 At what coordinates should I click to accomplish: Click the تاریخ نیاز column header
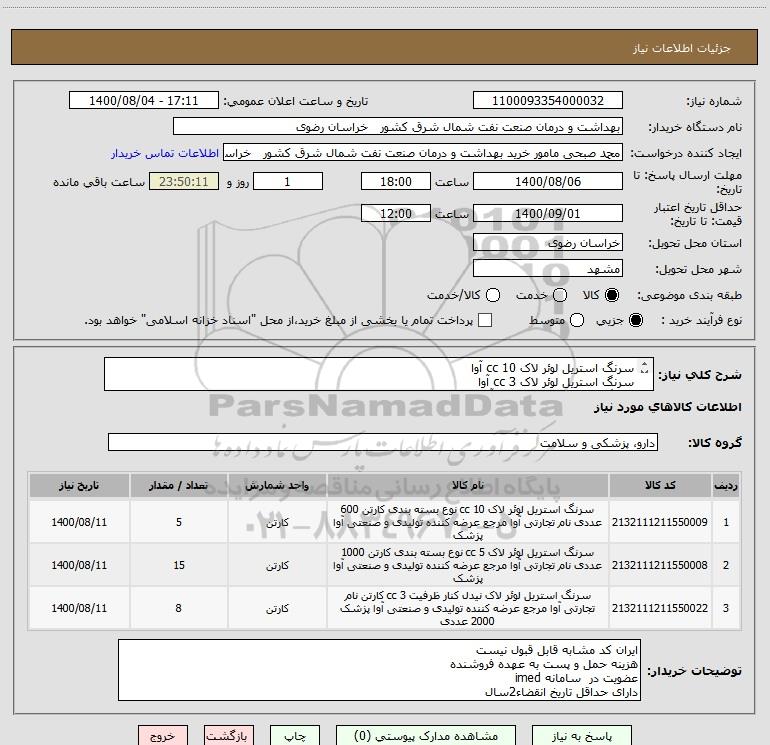(79, 486)
